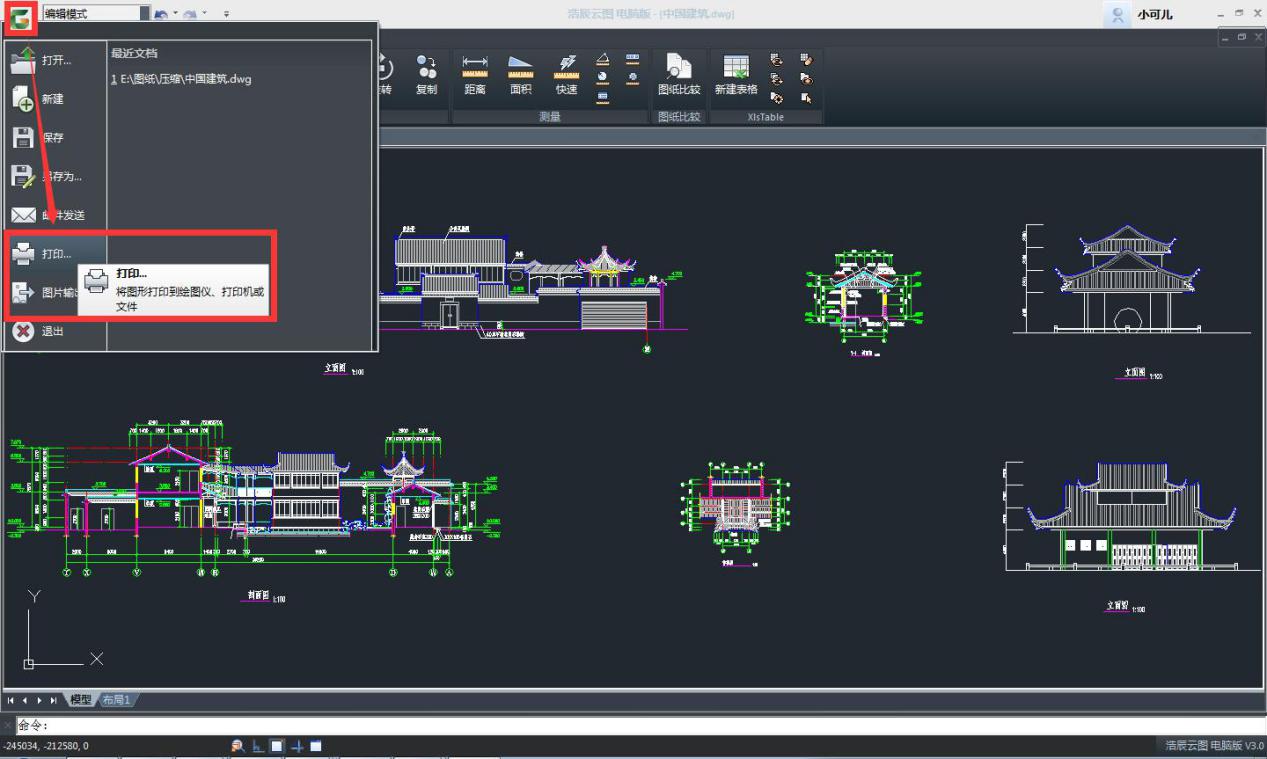Expand the undo history dropdown arrow
The image size is (1267, 759).
[175, 14]
